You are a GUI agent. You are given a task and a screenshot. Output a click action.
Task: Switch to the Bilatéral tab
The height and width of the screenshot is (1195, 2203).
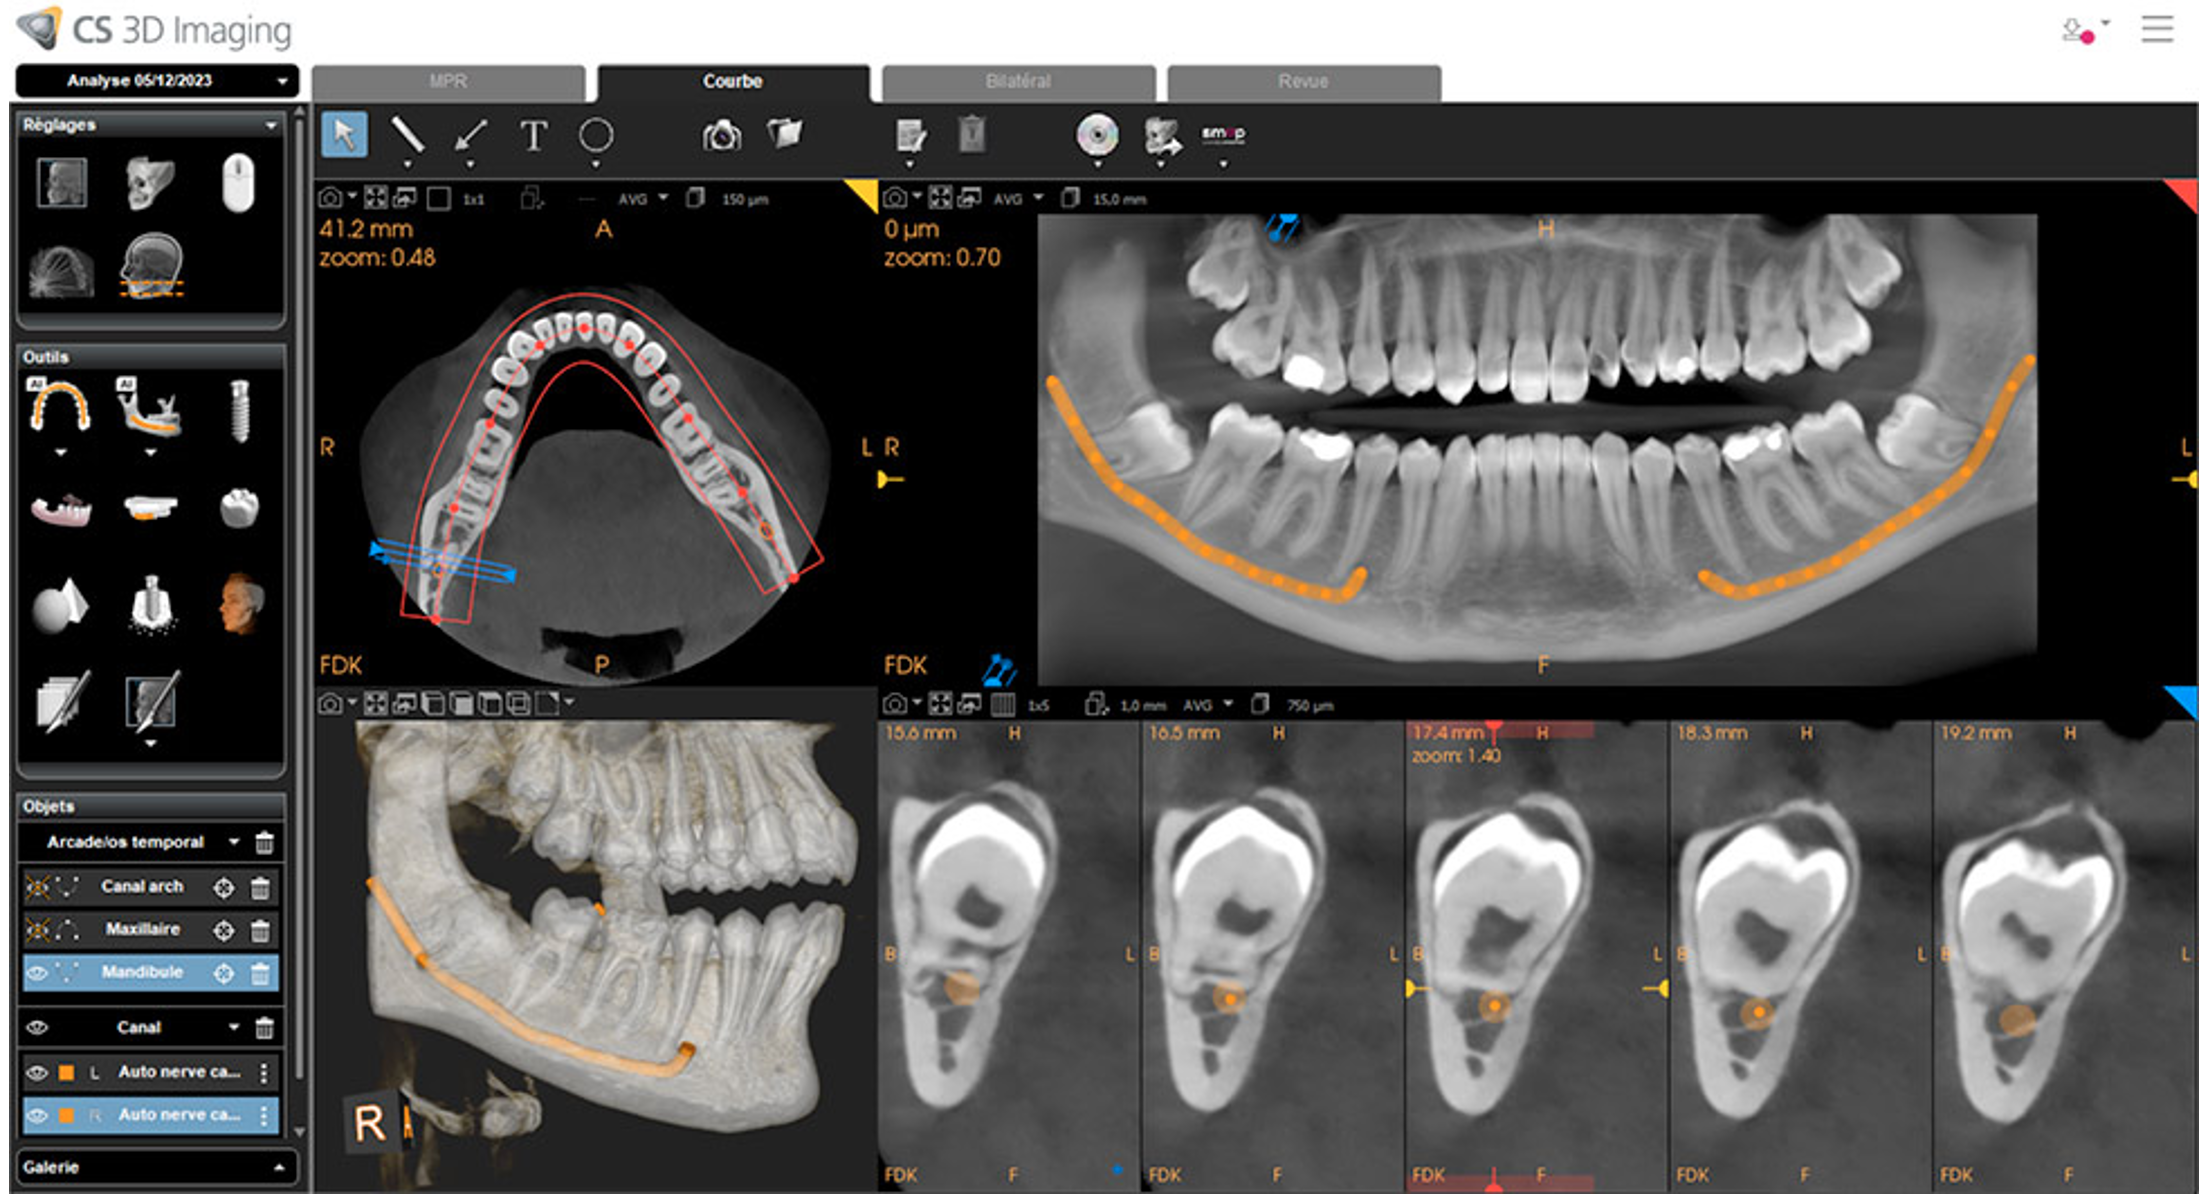click(1018, 82)
